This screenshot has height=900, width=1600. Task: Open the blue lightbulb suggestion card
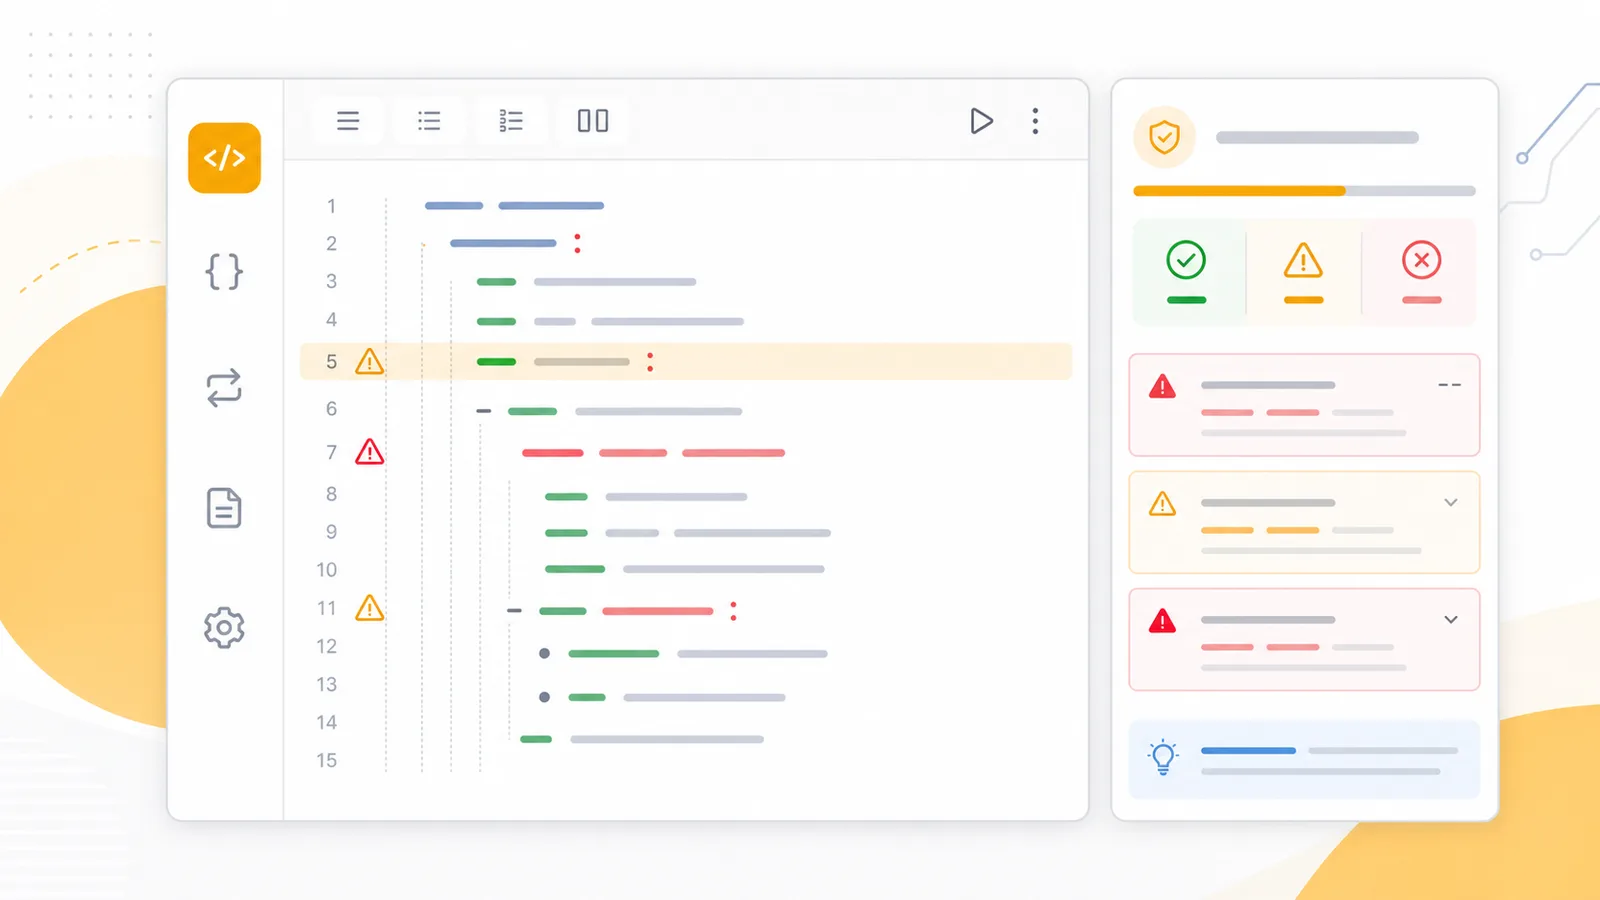click(x=1304, y=759)
